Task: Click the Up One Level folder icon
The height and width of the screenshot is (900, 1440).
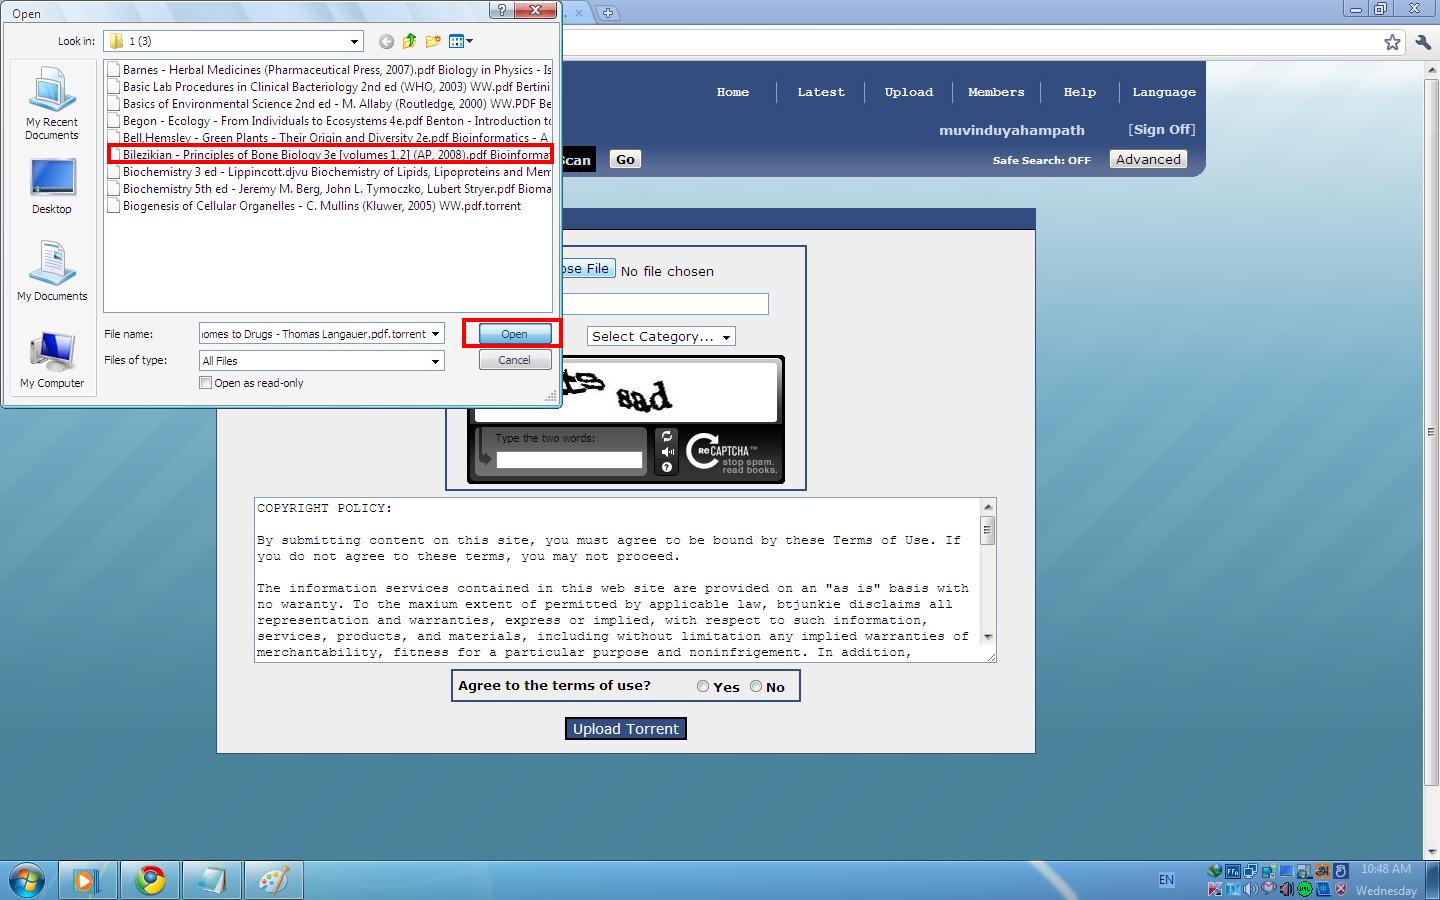Action: [409, 41]
